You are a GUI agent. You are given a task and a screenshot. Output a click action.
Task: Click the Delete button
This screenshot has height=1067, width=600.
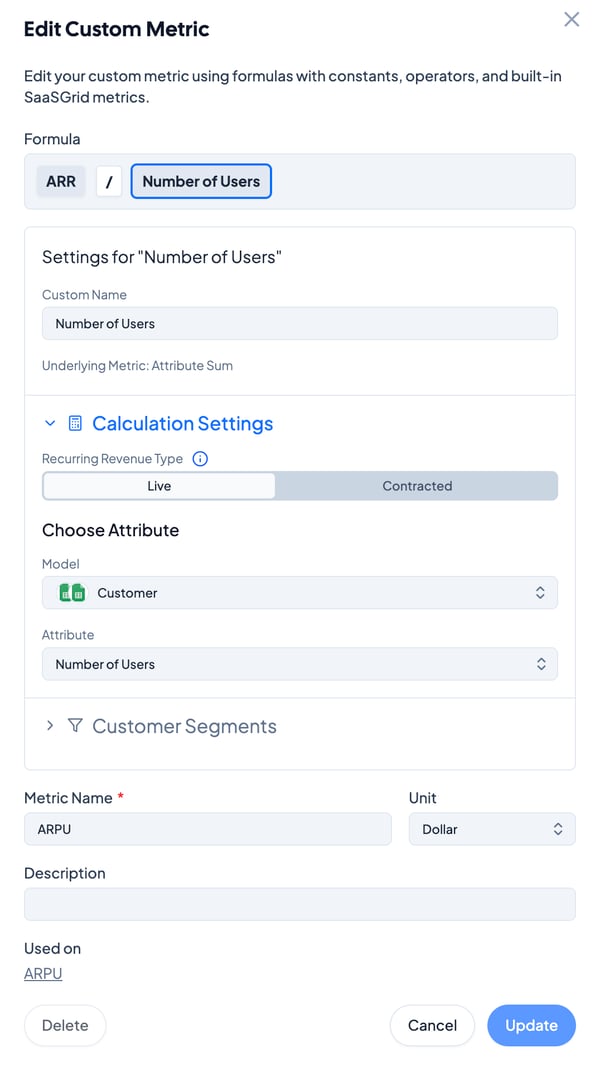tap(64, 1025)
